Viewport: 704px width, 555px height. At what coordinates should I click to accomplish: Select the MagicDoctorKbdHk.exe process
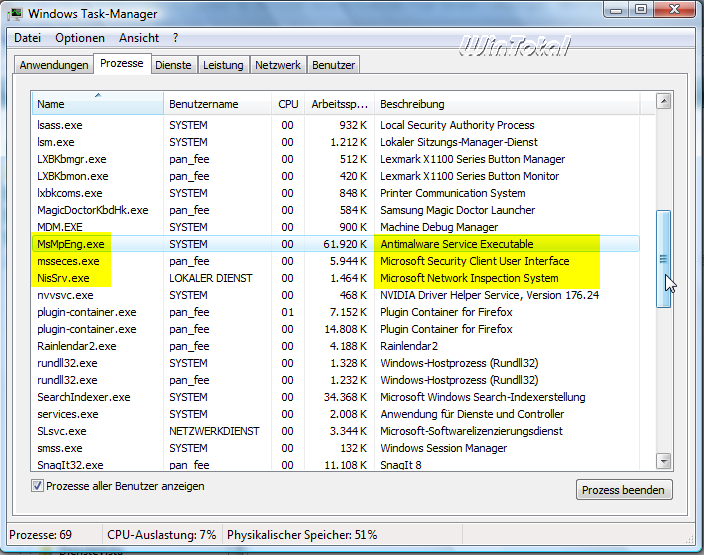coord(336,211)
